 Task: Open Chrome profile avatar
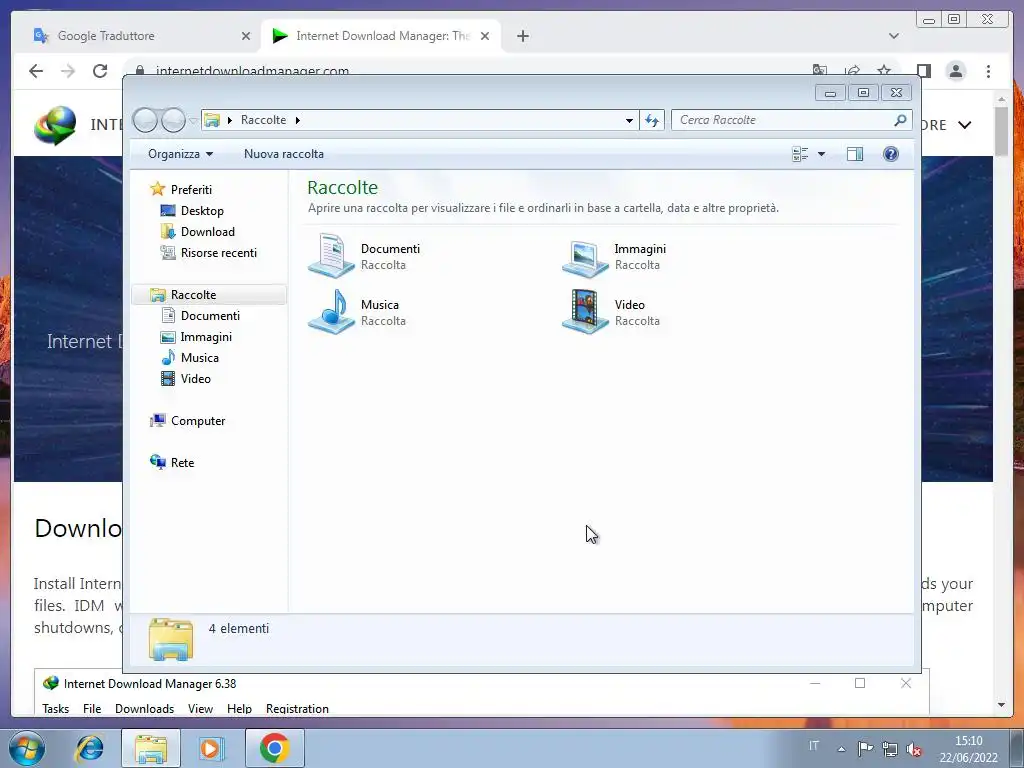pyautogui.click(x=956, y=71)
